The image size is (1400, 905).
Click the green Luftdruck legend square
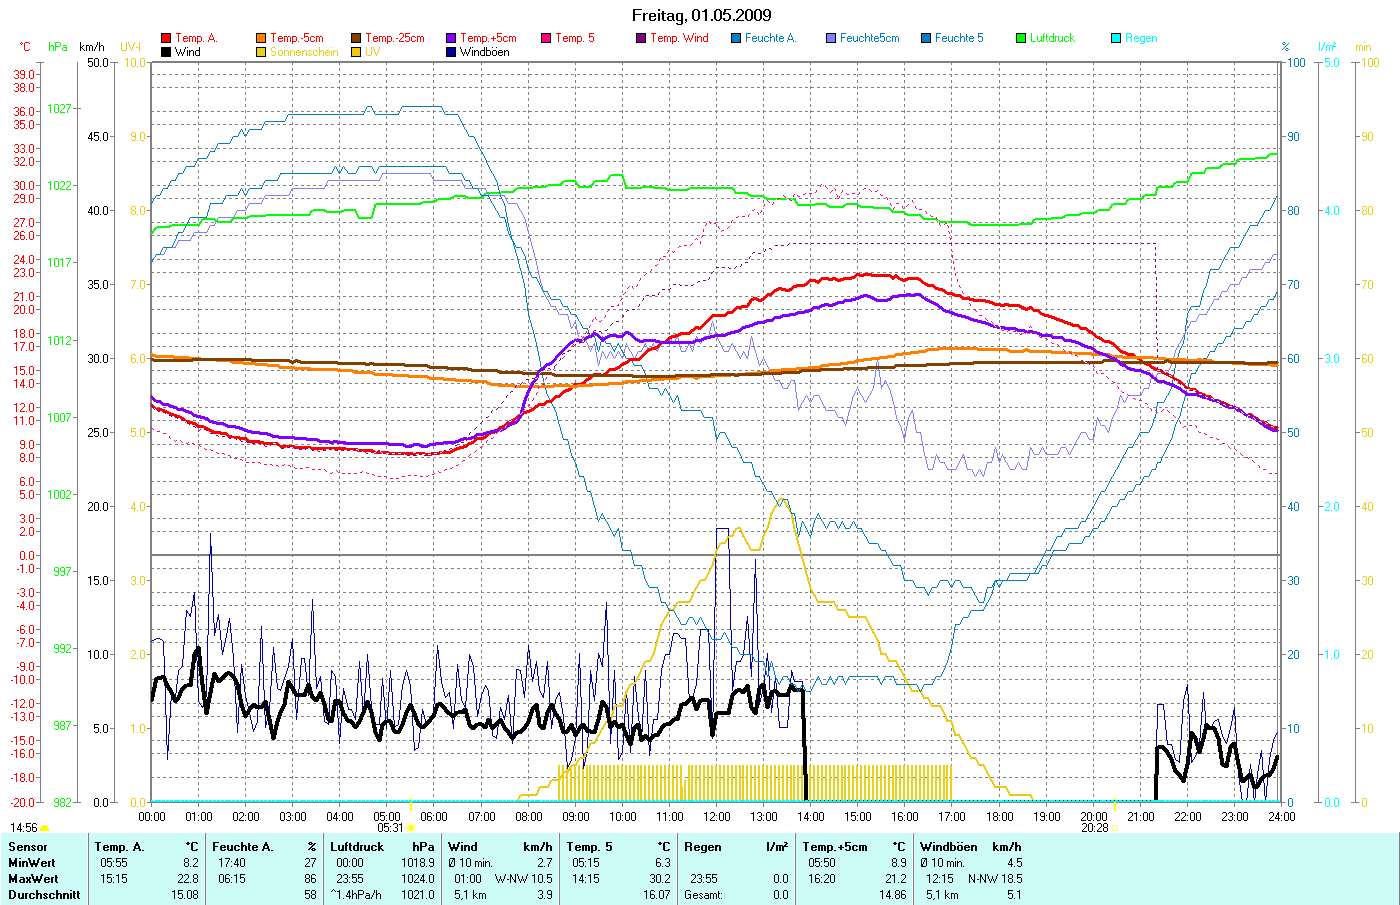pyautogui.click(x=1021, y=38)
